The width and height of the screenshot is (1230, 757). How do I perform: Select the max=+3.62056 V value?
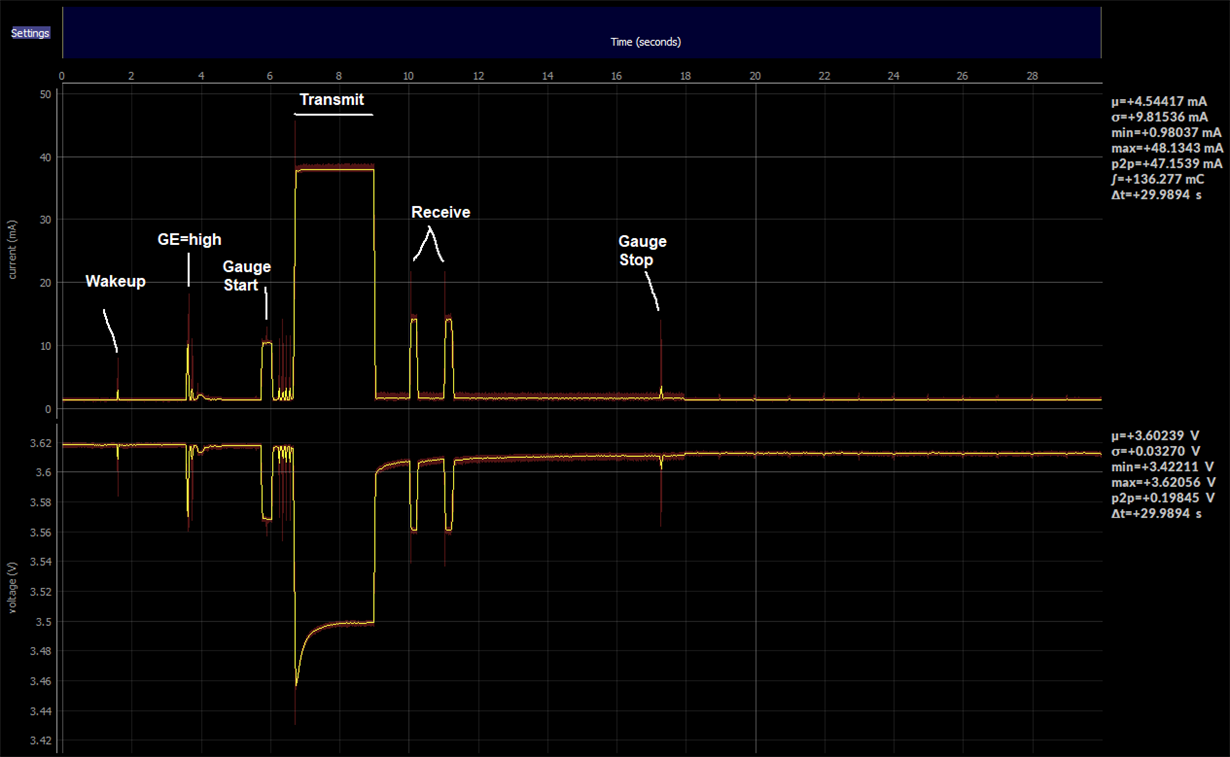(x=1163, y=482)
